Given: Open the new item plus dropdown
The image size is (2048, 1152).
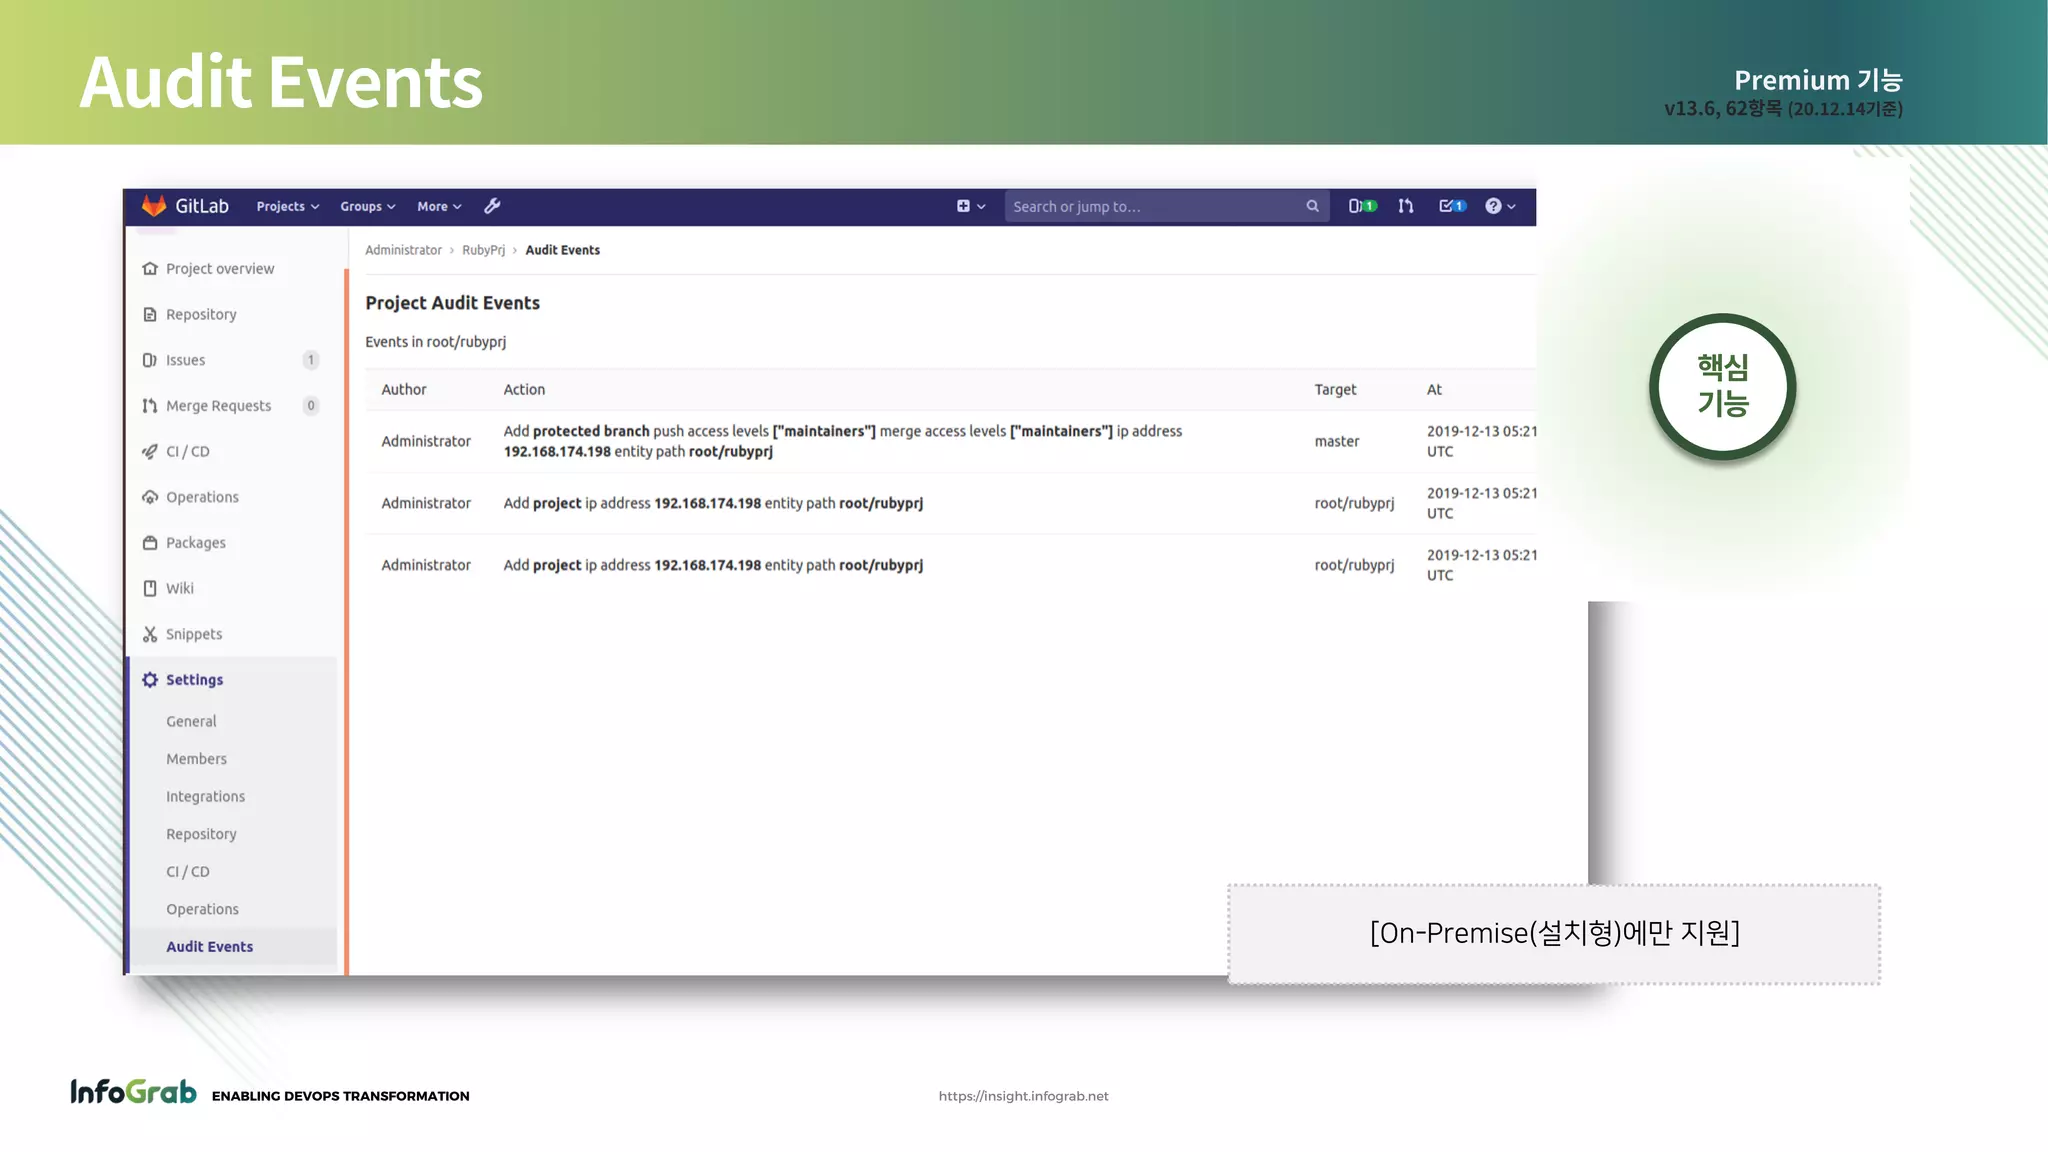Looking at the screenshot, I should pos(970,206).
